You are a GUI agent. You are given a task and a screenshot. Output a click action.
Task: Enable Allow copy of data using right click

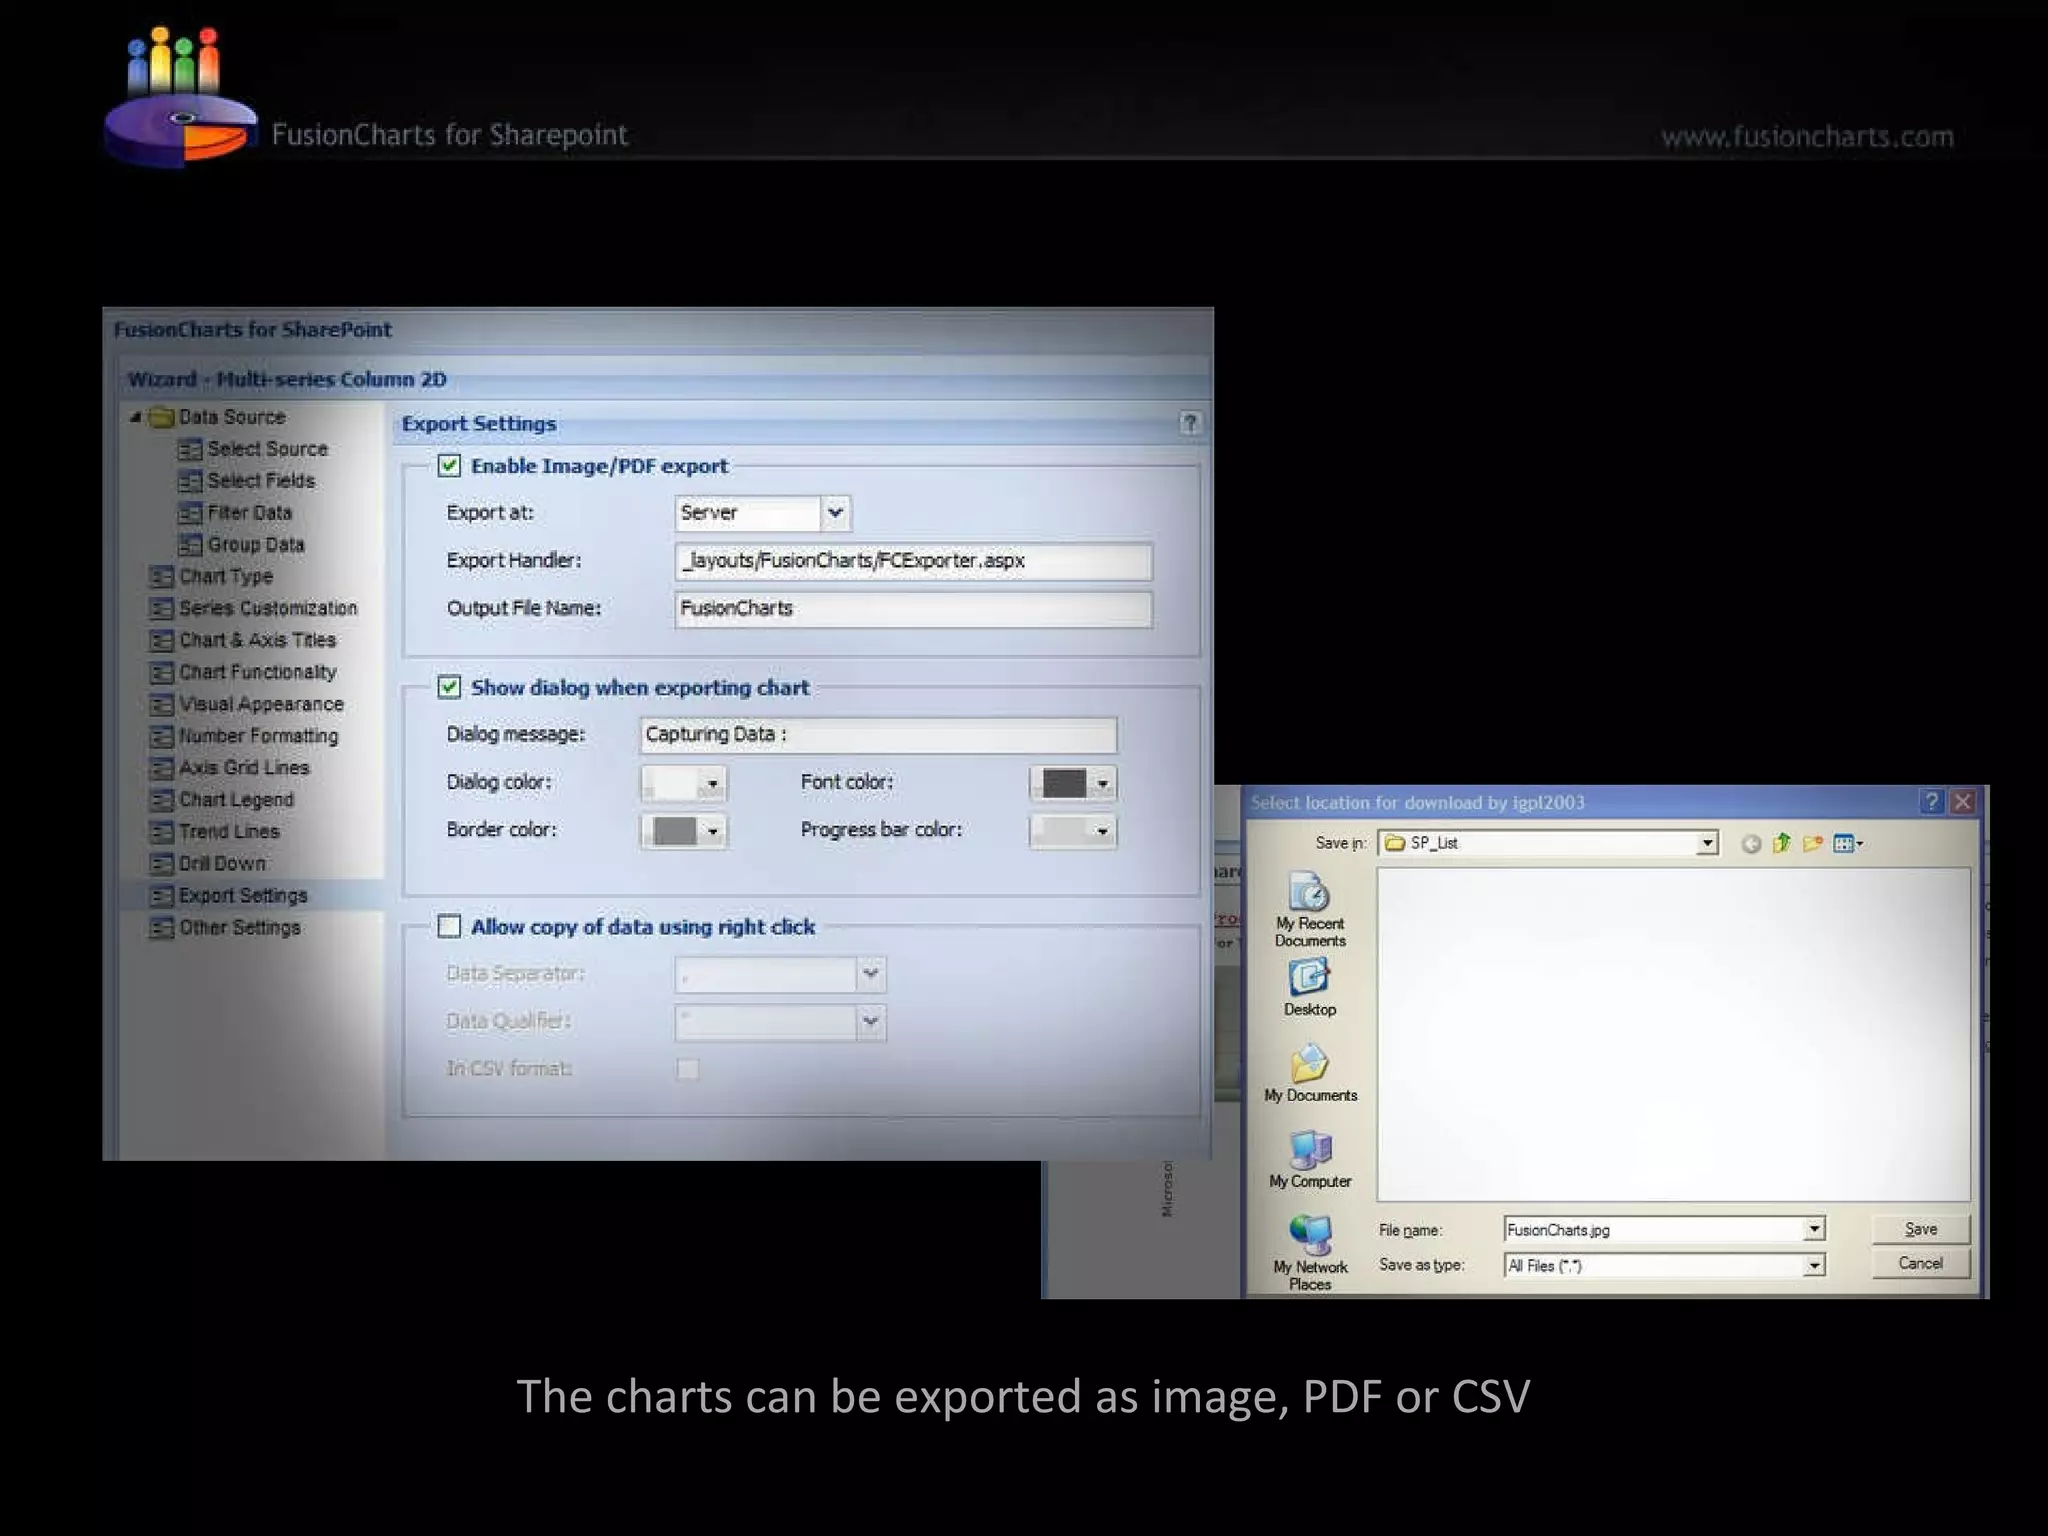pos(449,926)
